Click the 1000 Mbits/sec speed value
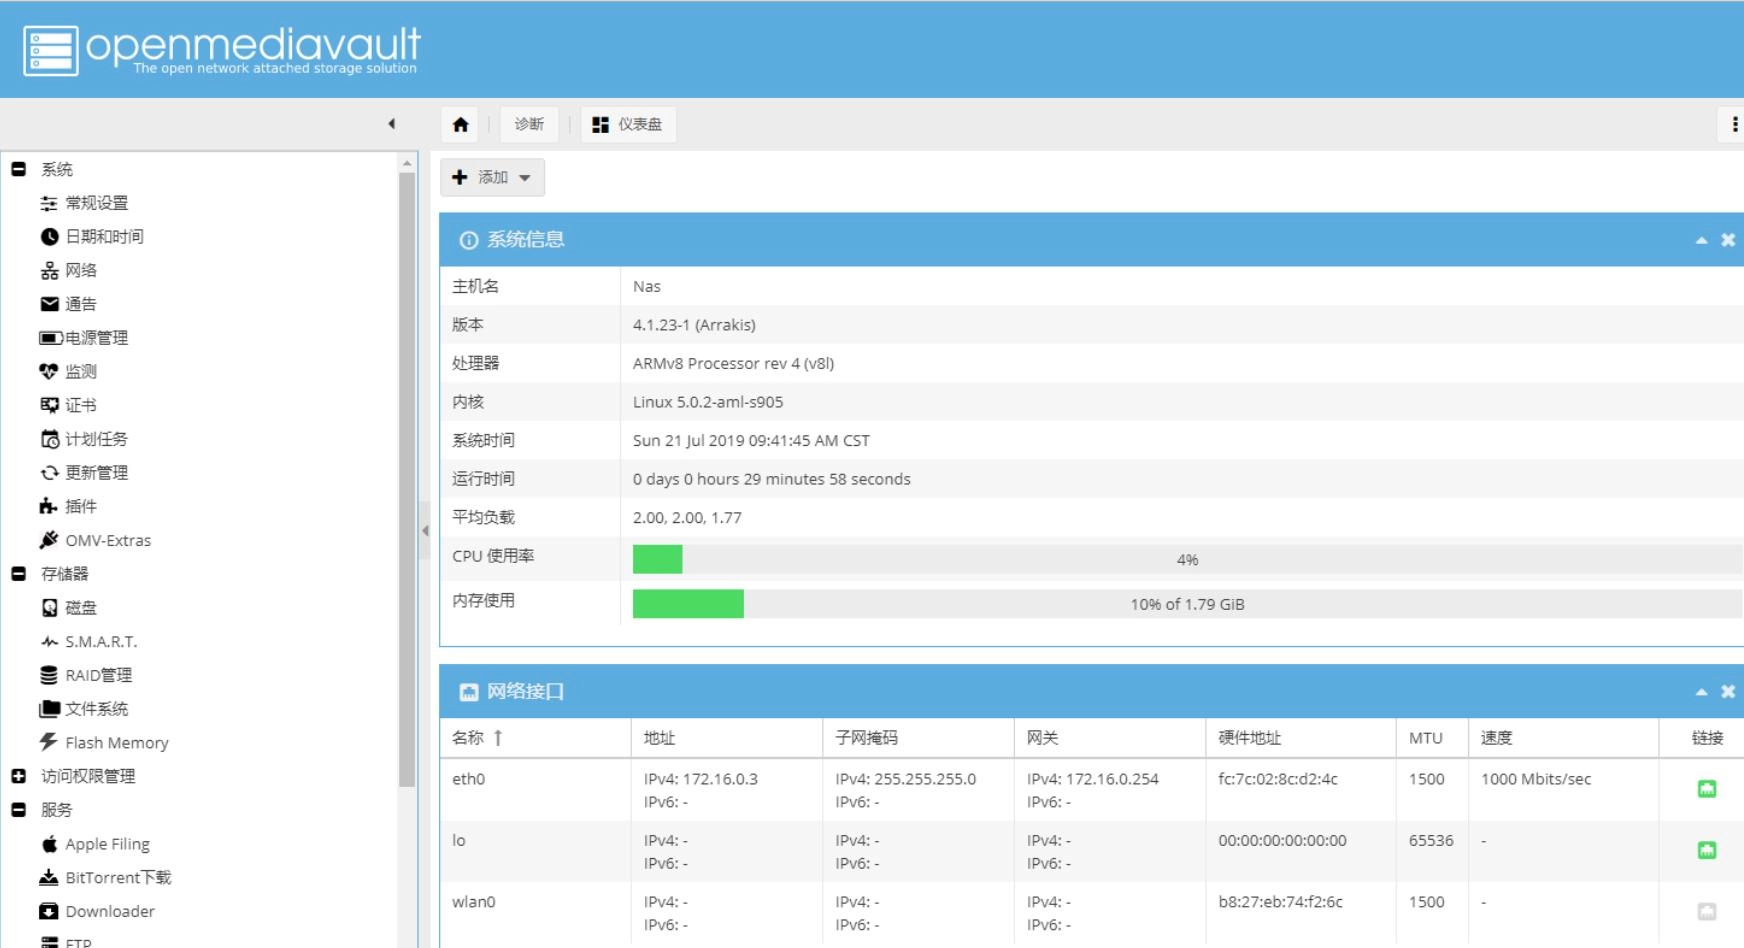The height and width of the screenshot is (948, 1744). point(1536,779)
